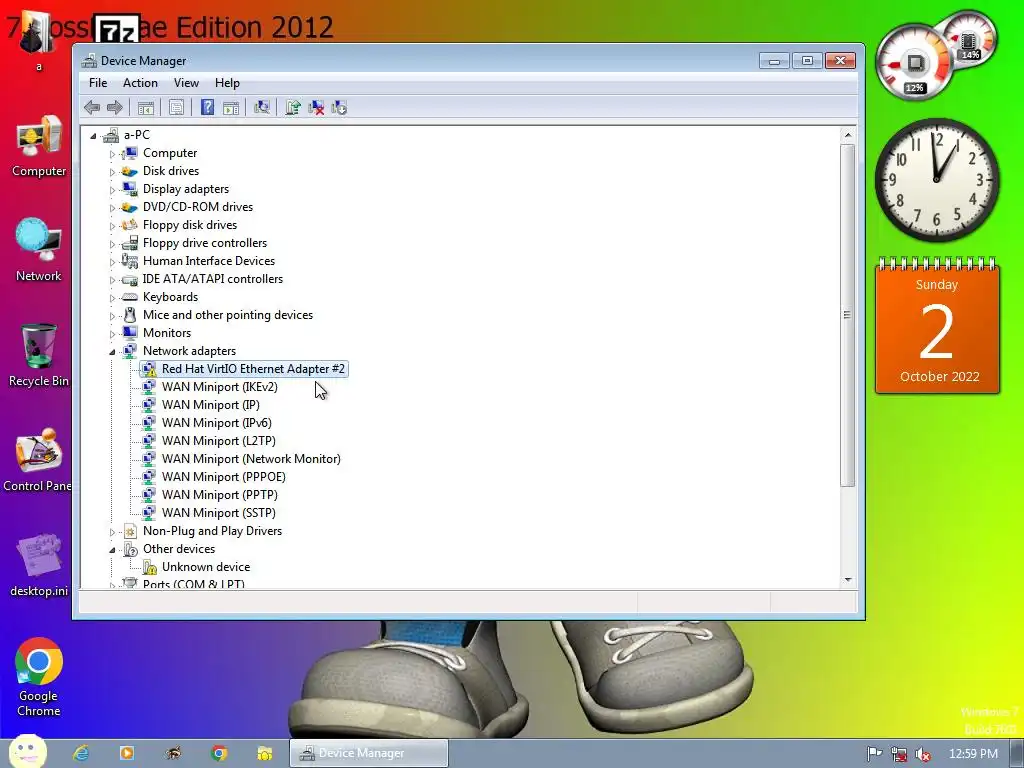Collapse the Other devices category

[112, 550]
